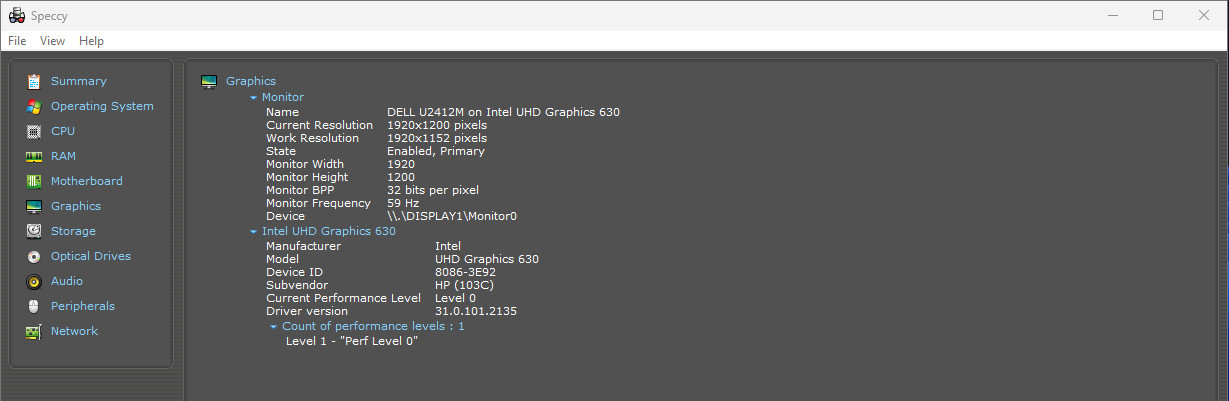
Task: Click the Monitor Frequency label
Action: [318, 203]
